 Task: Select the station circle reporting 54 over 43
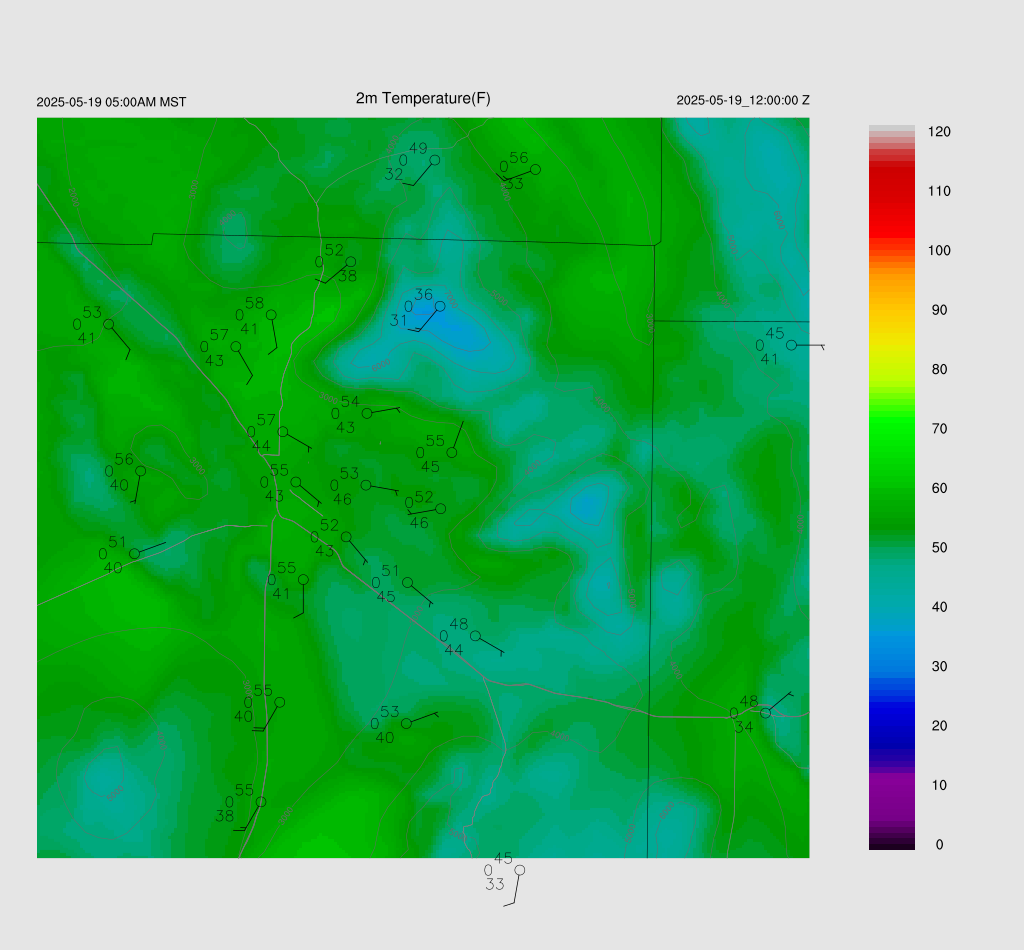(x=367, y=413)
